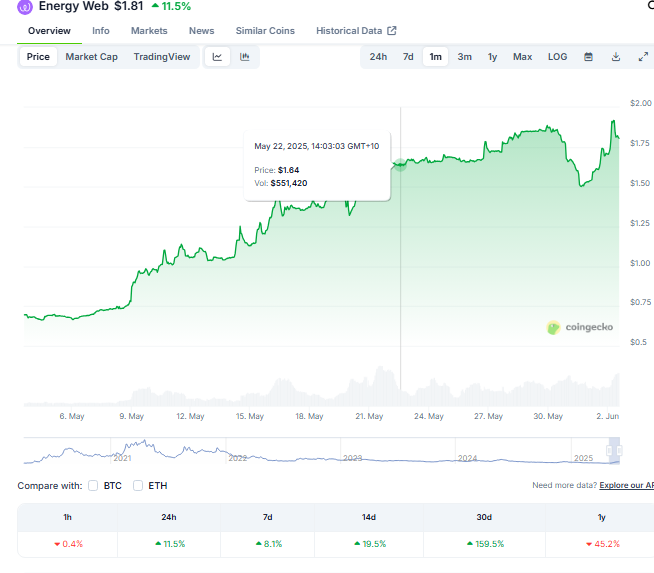Set chart range to 3m
Image resolution: width=654 pixels, height=573 pixels.
pyautogui.click(x=464, y=57)
